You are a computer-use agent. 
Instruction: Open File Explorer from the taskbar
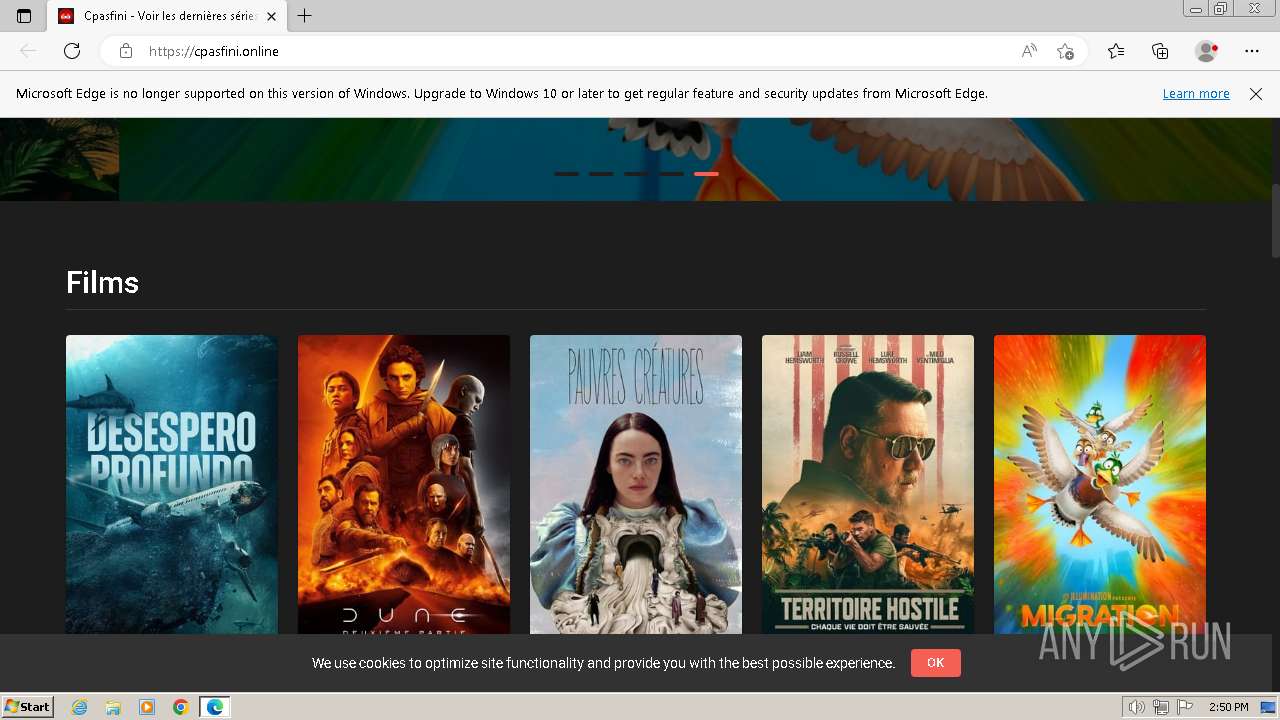click(113, 707)
